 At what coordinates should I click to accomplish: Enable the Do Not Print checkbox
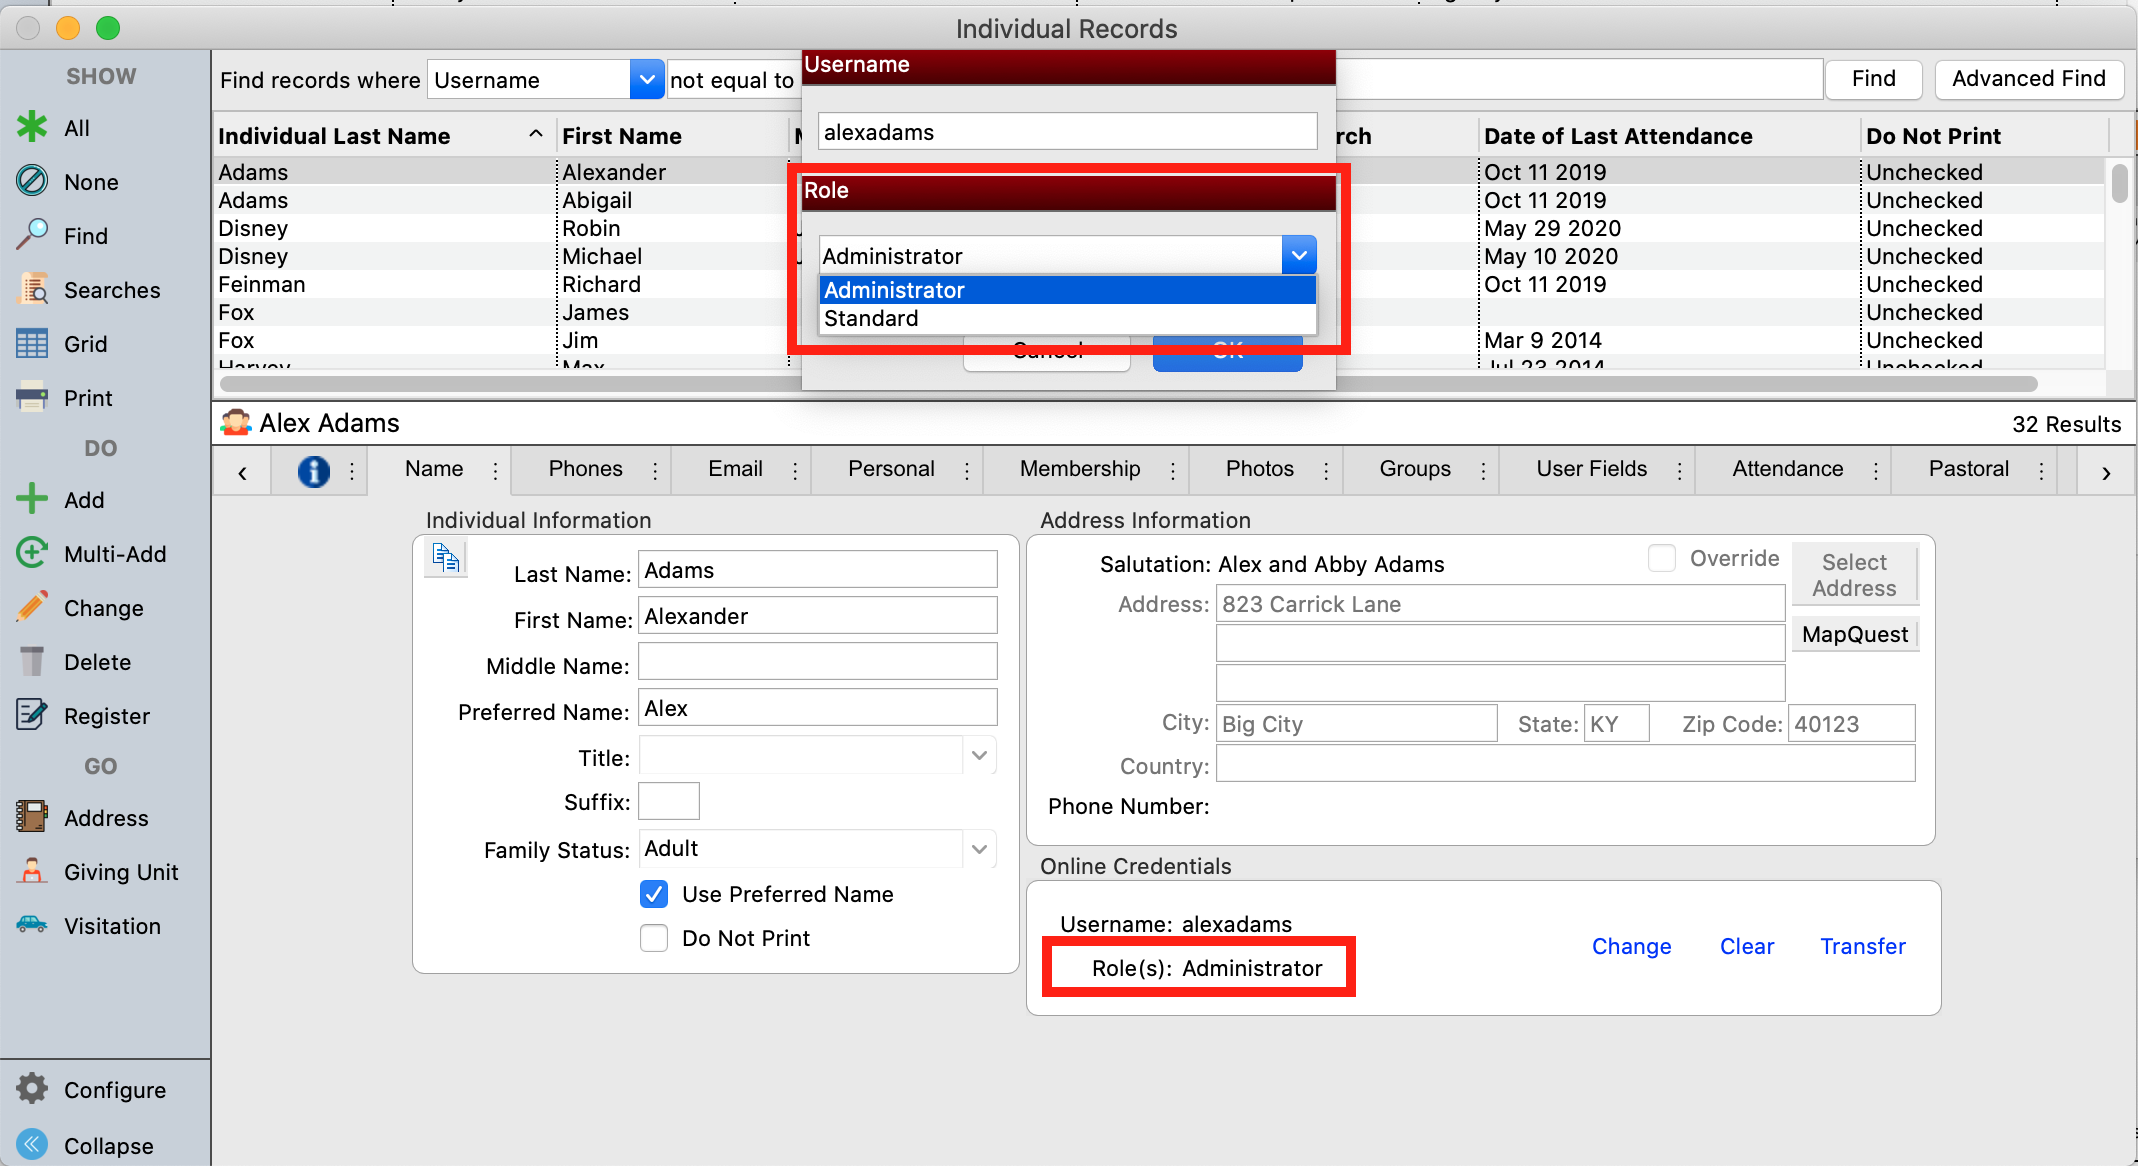[x=654, y=938]
